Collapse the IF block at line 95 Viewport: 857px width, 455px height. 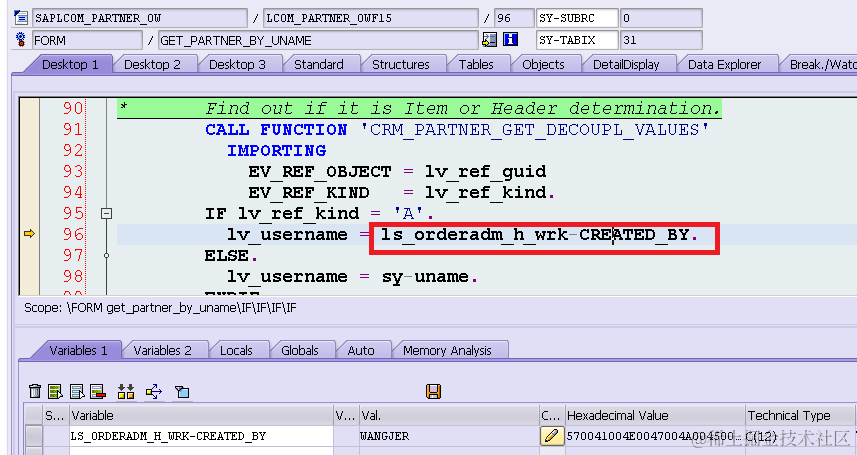tap(107, 213)
